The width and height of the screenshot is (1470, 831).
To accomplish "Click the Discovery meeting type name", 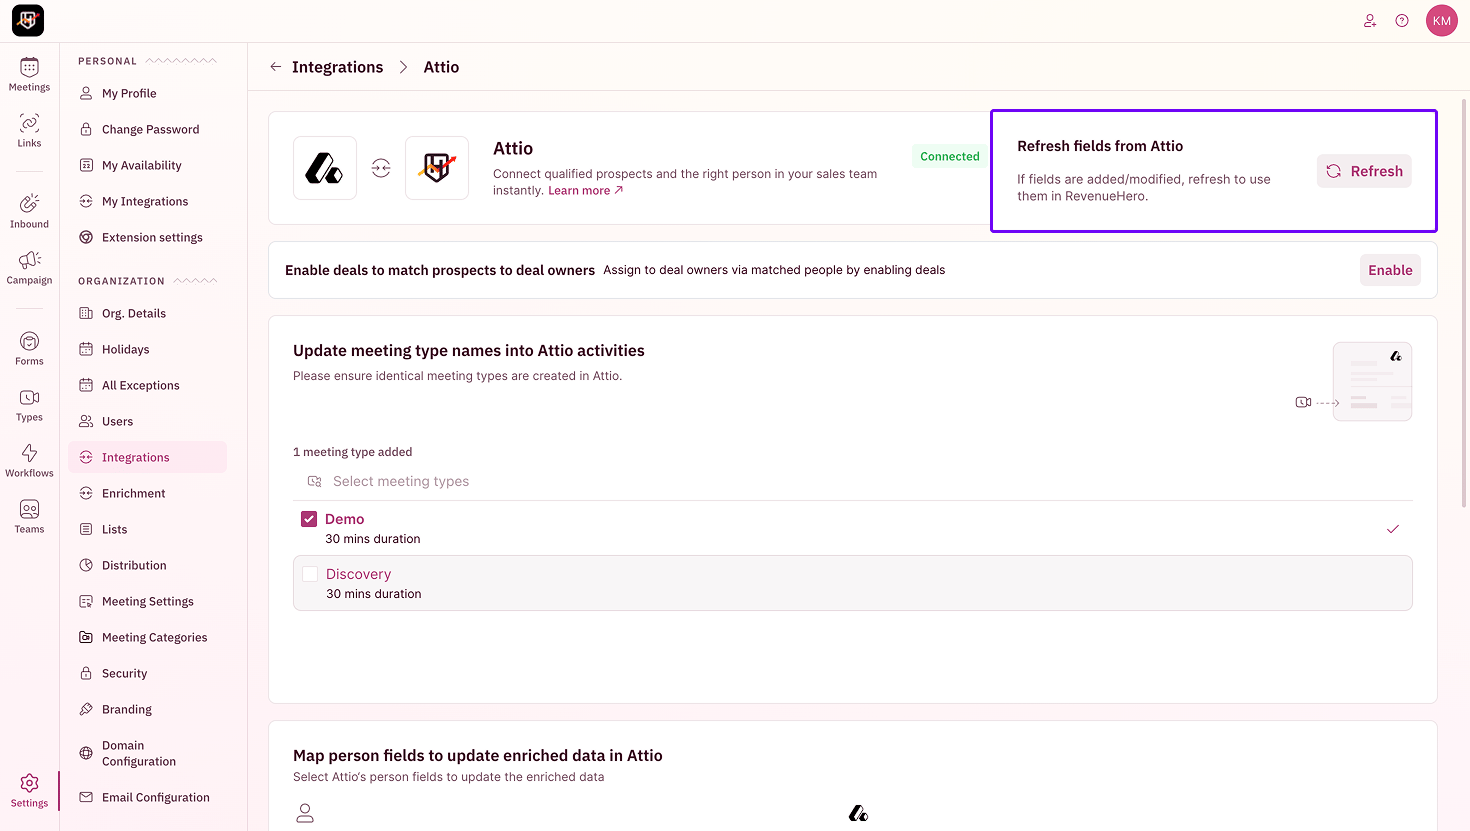I will 358,574.
